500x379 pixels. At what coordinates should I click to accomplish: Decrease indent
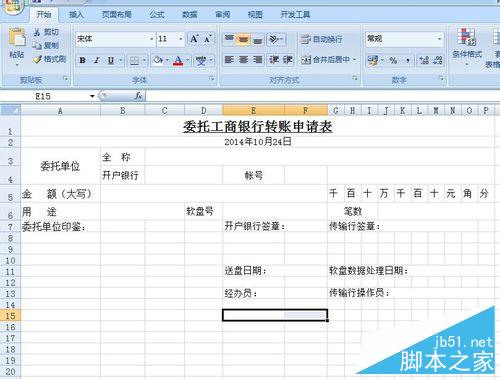(x=274, y=60)
